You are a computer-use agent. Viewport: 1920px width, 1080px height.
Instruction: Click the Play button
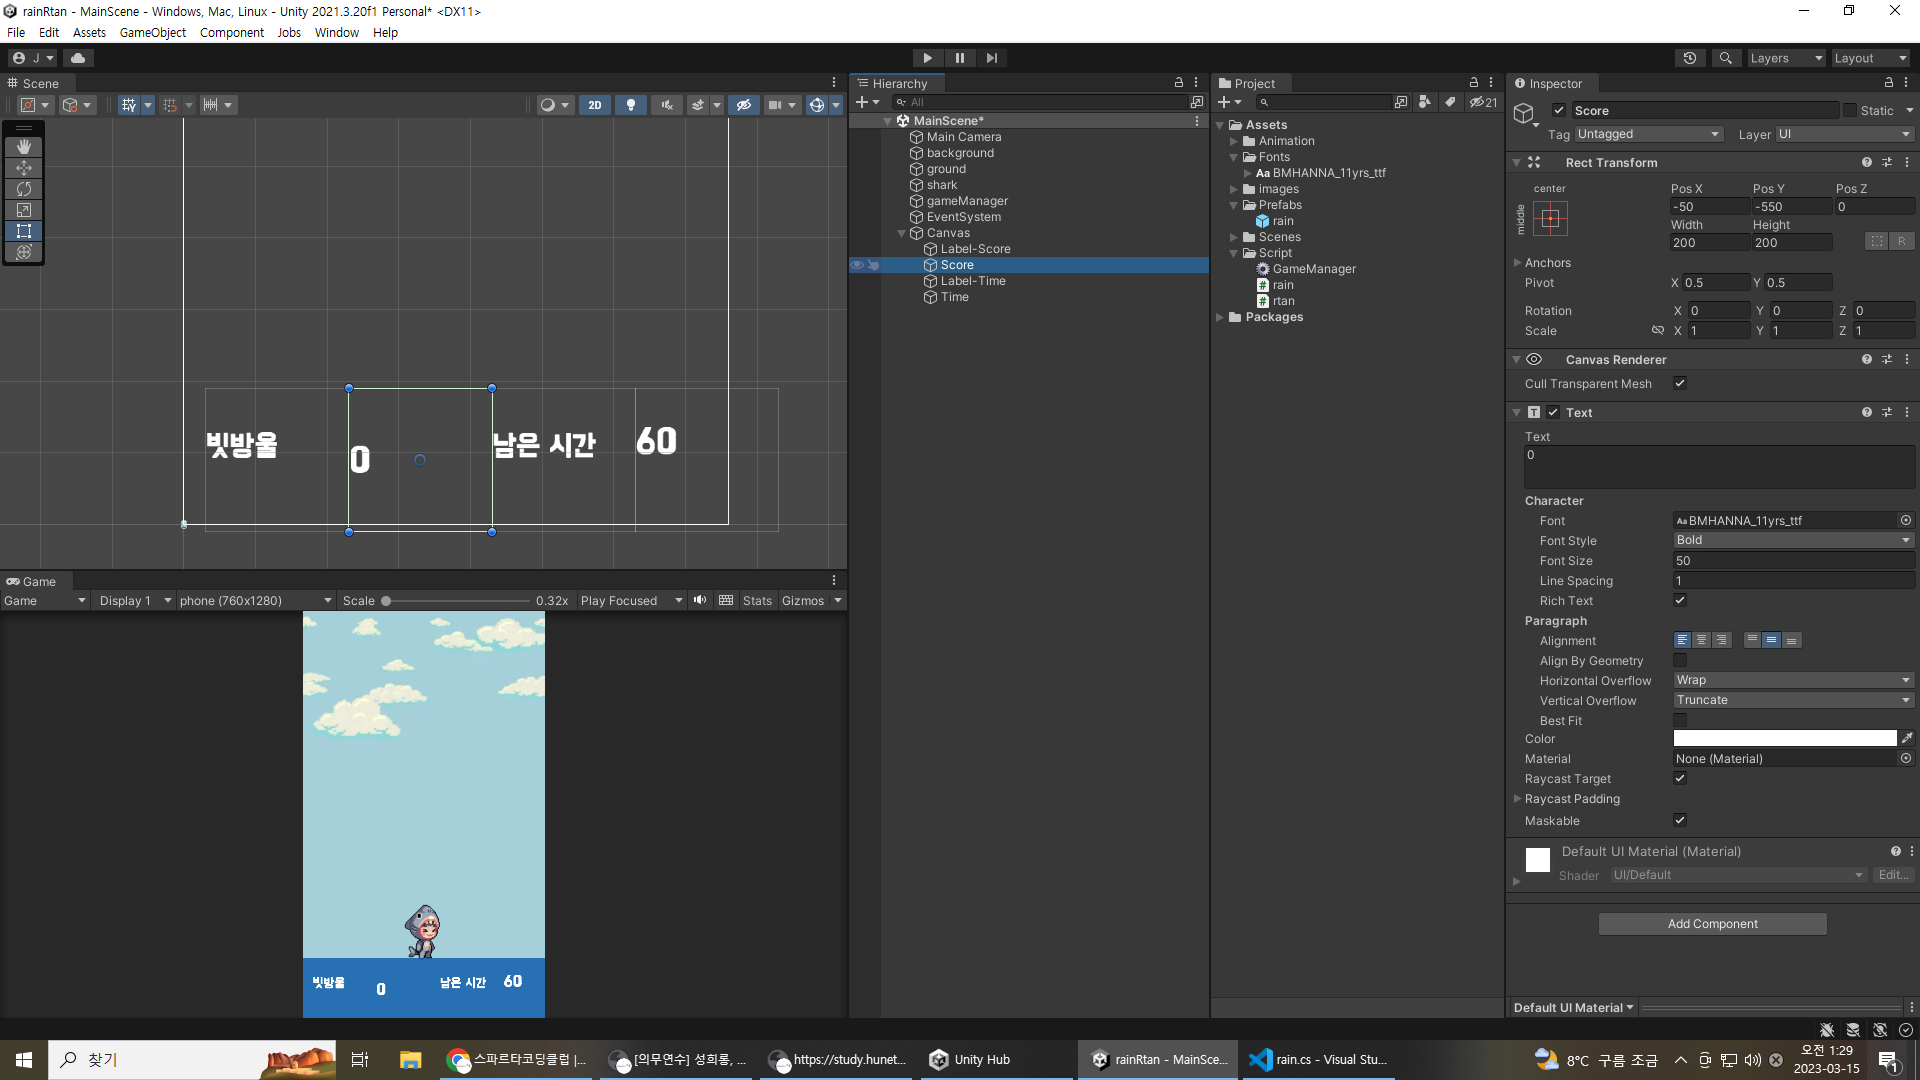point(927,58)
